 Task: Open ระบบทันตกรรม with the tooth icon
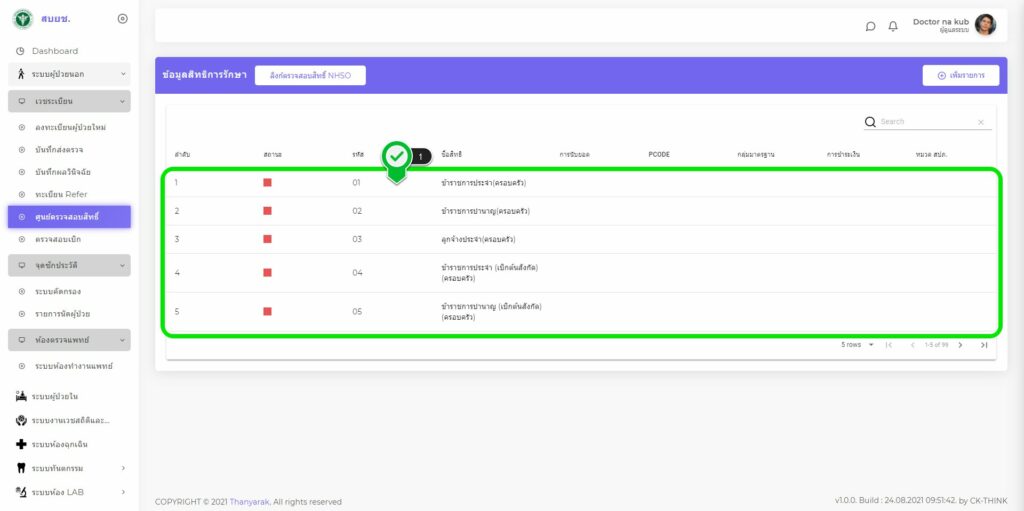[21, 468]
